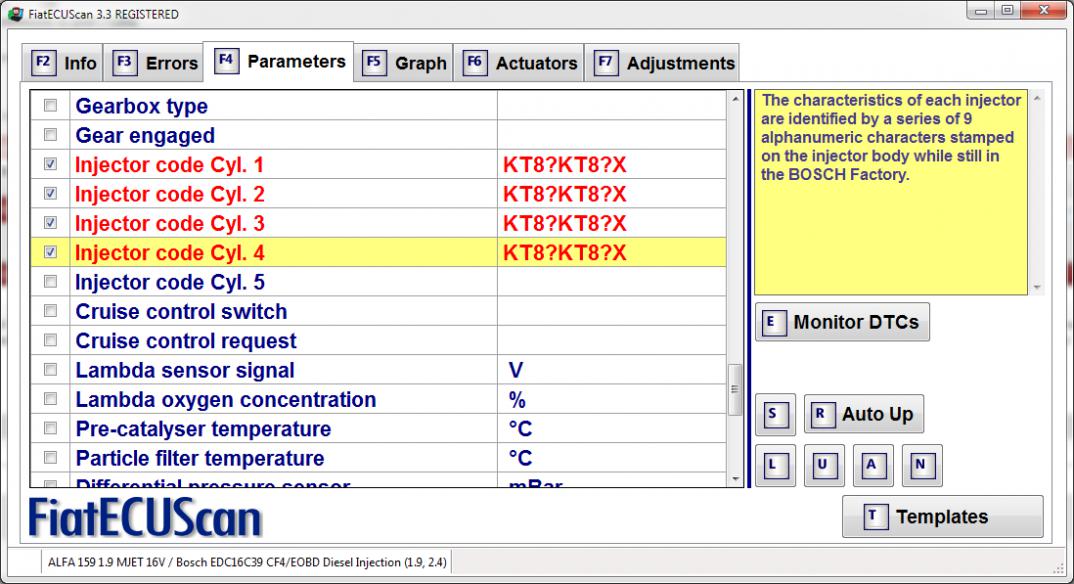Click the A button
The height and width of the screenshot is (584, 1074).
(873, 466)
